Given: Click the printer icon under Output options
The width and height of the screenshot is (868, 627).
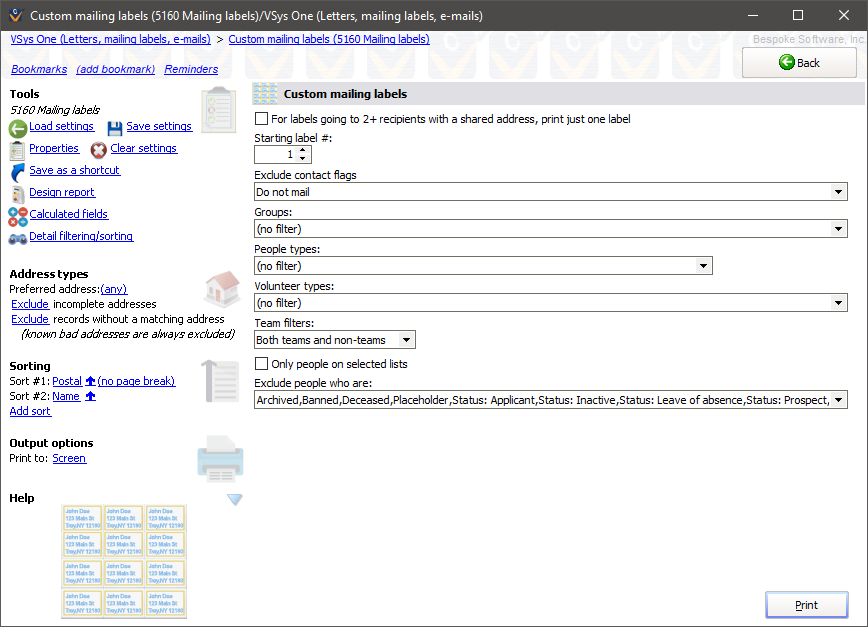Looking at the screenshot, I should (x=220, y=459).
